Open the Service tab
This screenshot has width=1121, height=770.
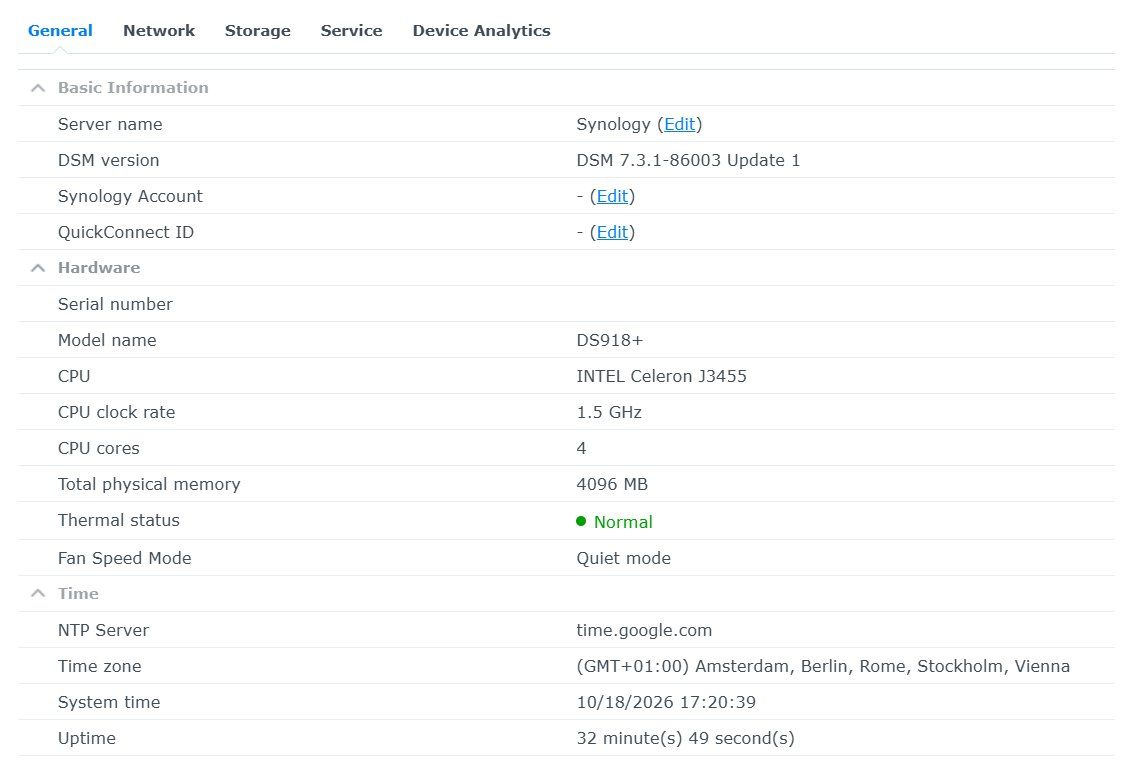351,31
